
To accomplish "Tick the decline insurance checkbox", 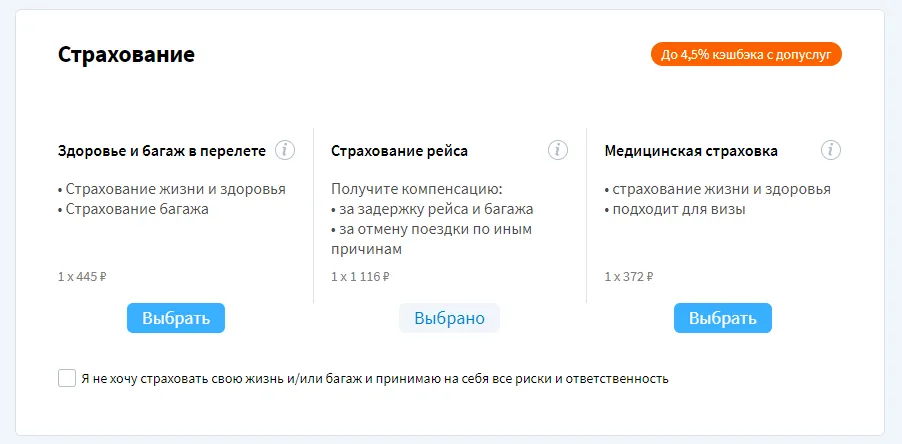I will pos(67,378).
